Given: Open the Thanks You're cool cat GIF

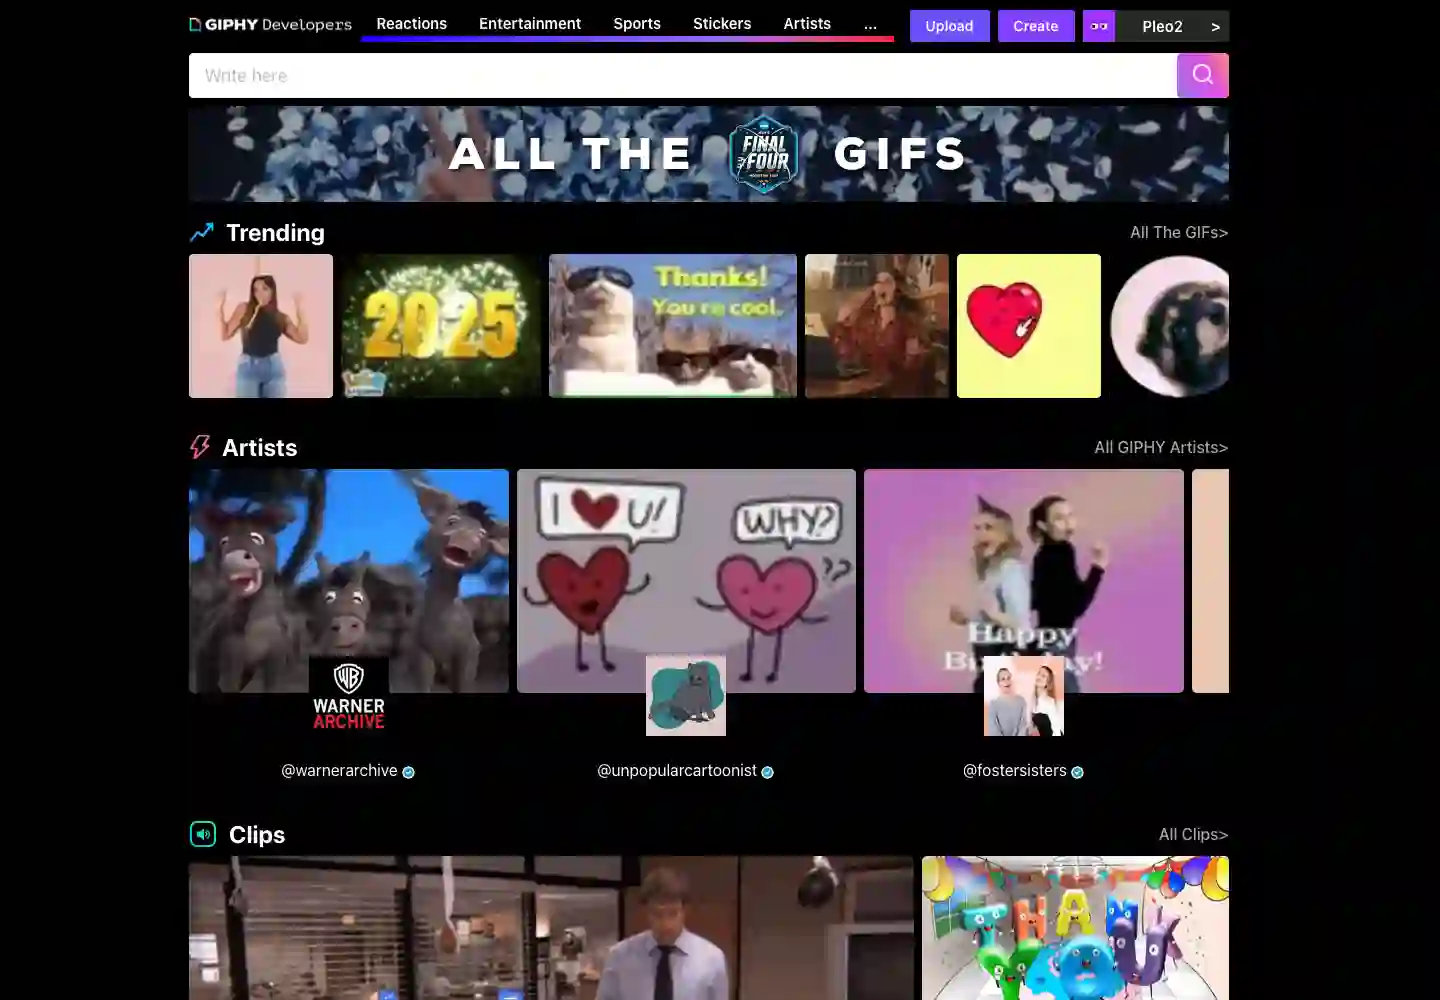Looking at the screenshot, I should pyautogui.click(x=673, y=326).
